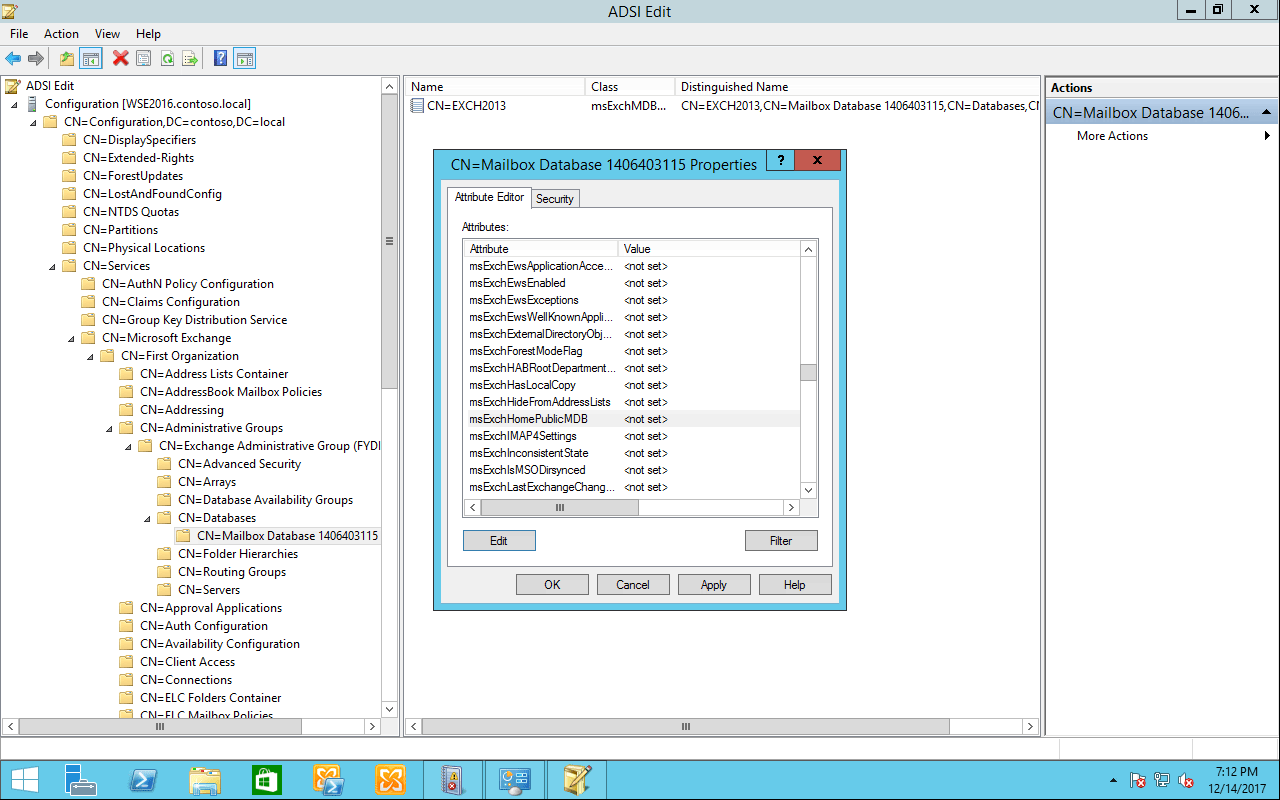Open Properties via toolbar sheet icon
This screenshot has height=800, width=1280.
[x=143, y=58]
